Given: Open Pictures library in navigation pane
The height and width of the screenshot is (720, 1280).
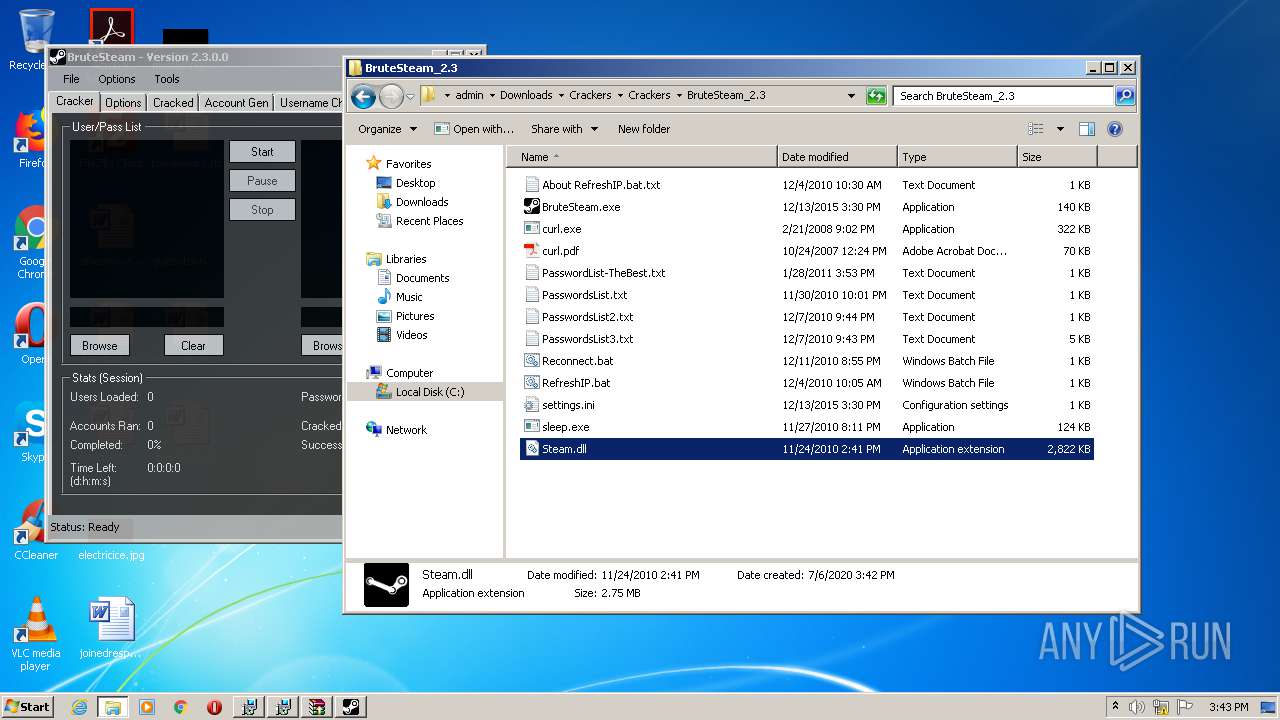Looking at the screenshot, I should [414, 316].
